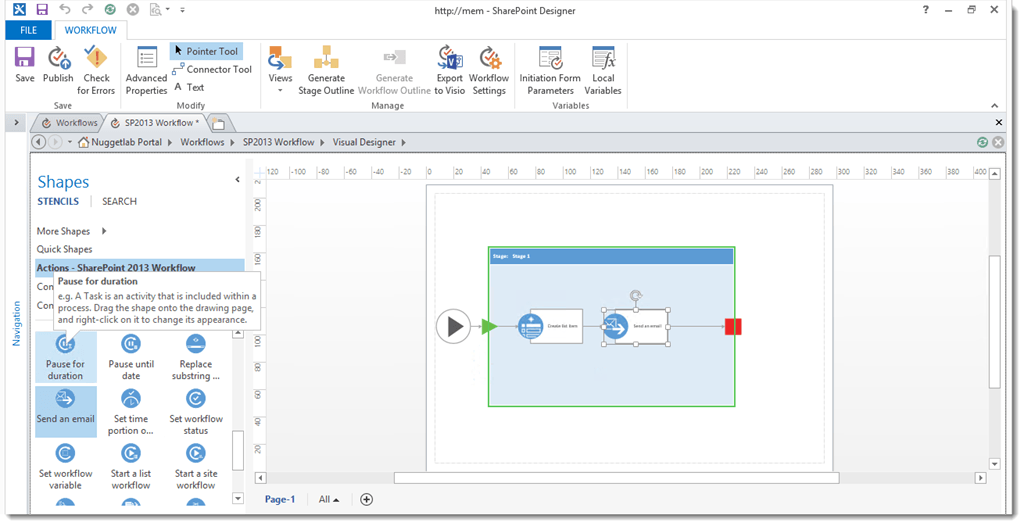This screenshot has width=1024, height=526.
Task: Click Export to Visio
Action: click(450, 71)
